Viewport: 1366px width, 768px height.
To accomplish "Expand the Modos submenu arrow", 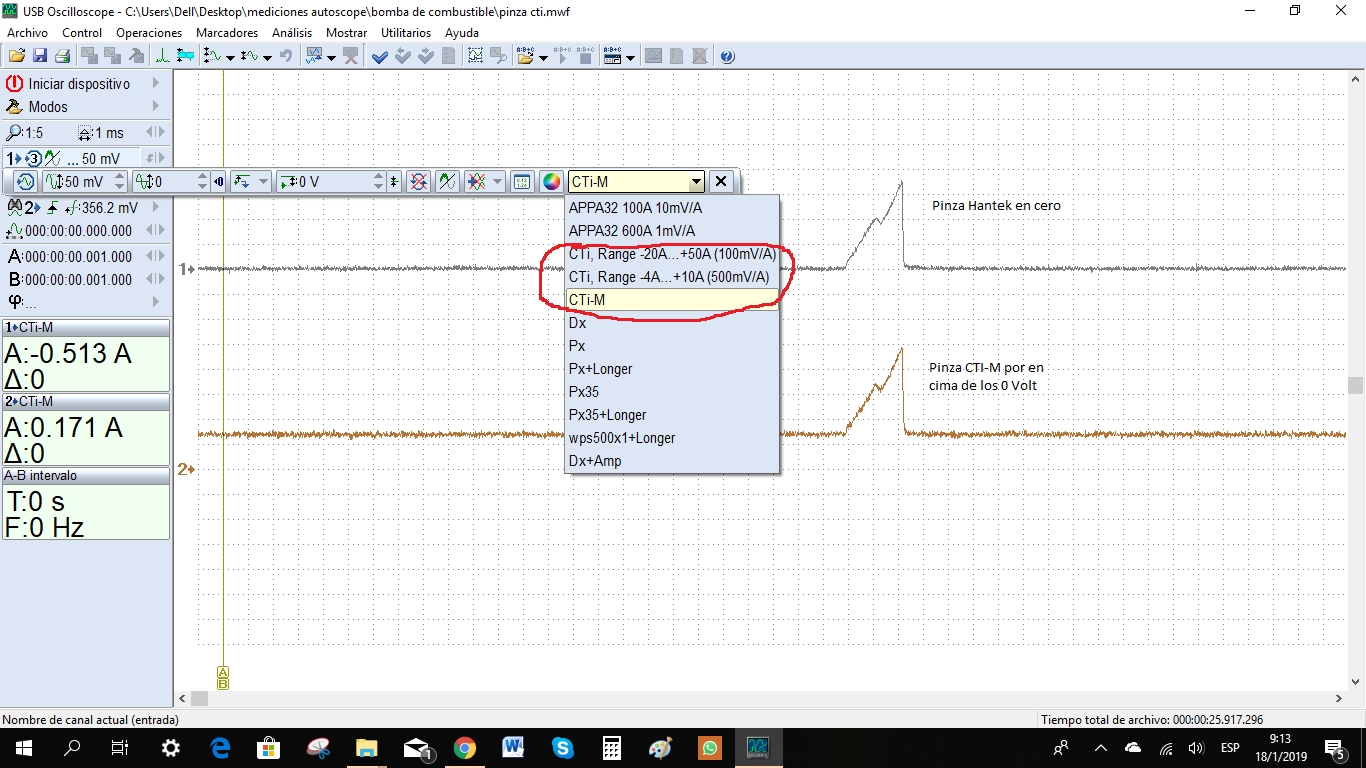I will point(156,107).
